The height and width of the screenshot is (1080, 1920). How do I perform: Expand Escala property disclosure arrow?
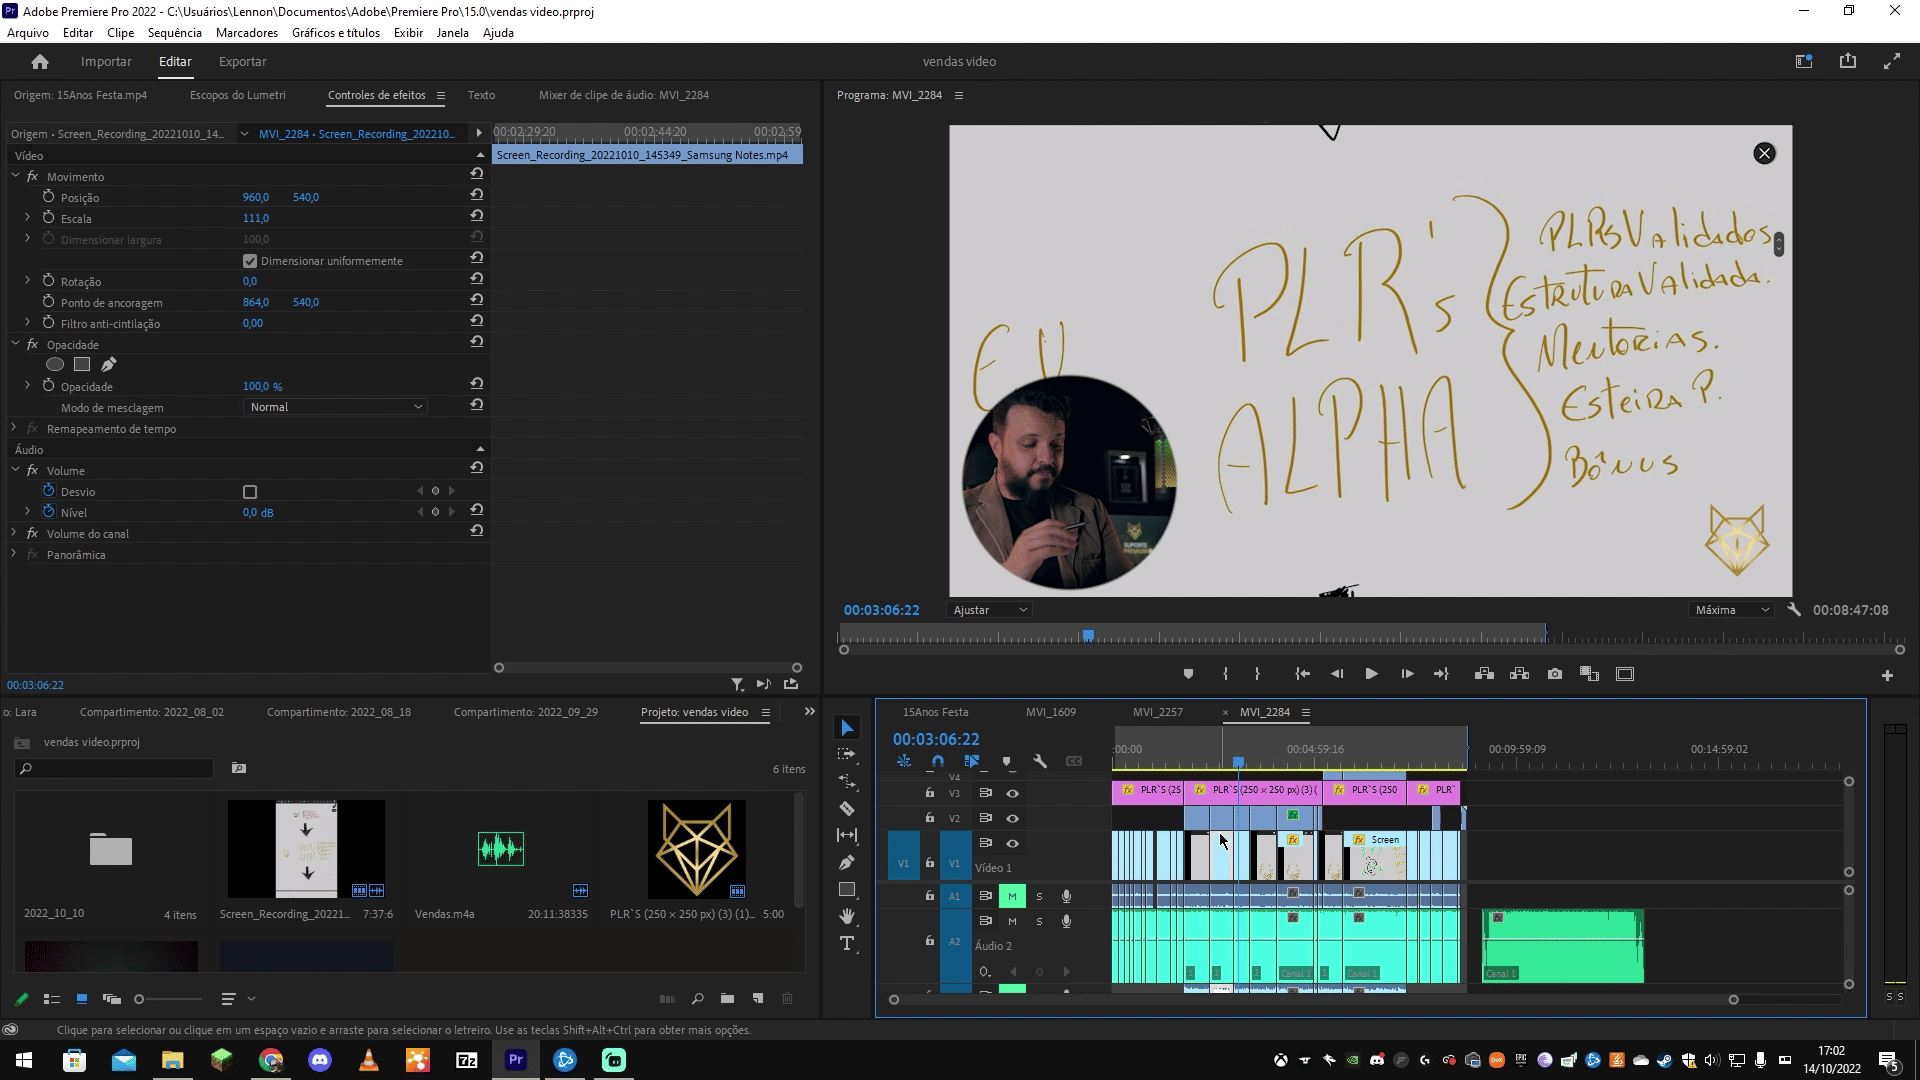28,218
